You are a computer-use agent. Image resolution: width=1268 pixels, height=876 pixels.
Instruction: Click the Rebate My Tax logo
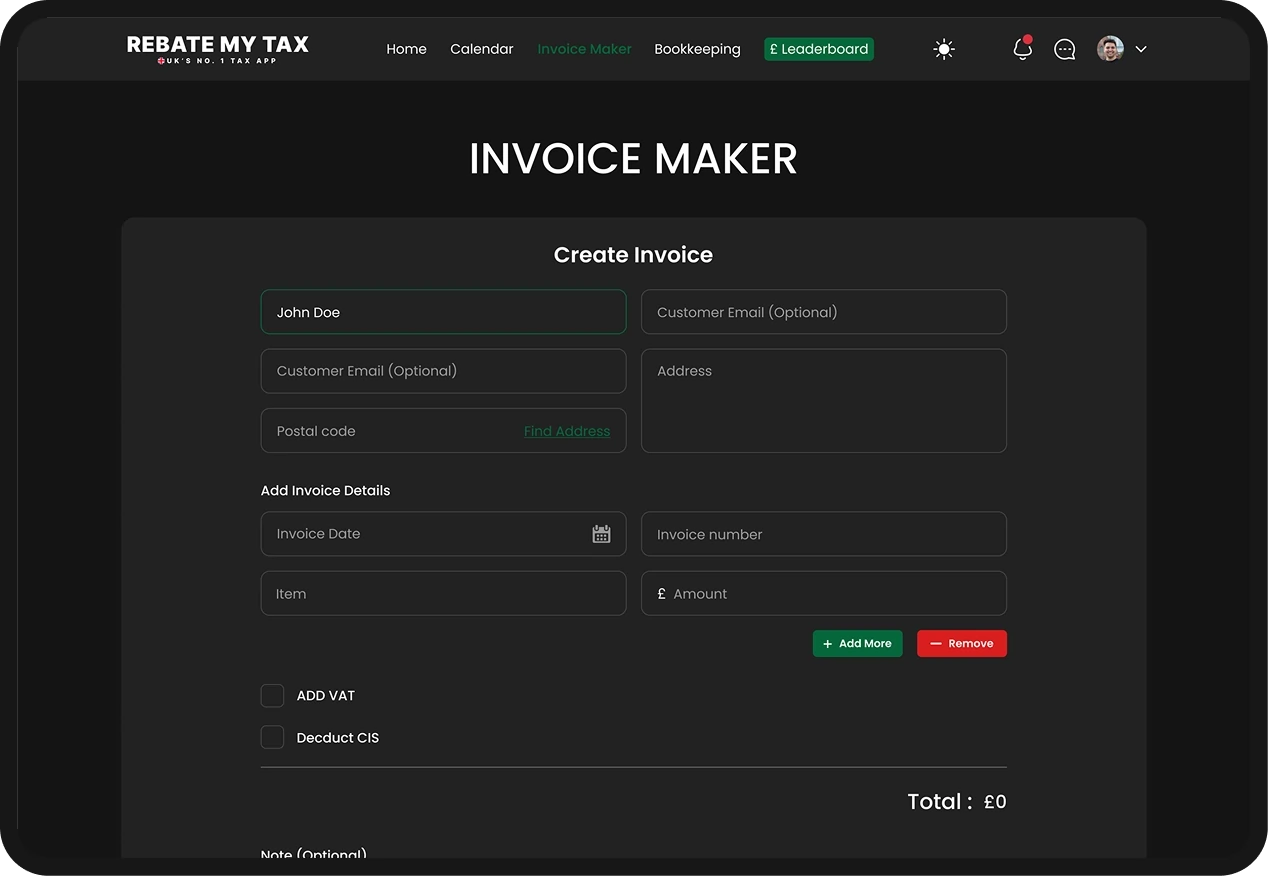pos(218,49)
